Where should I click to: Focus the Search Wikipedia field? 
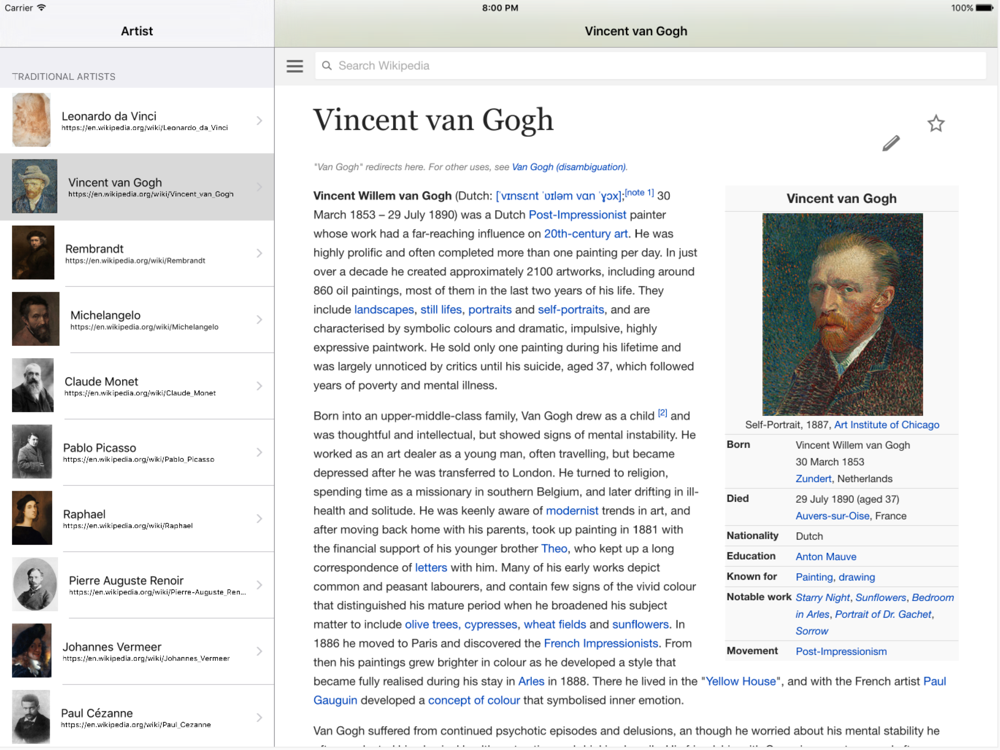pyautogui.click(x=651, y=66)
